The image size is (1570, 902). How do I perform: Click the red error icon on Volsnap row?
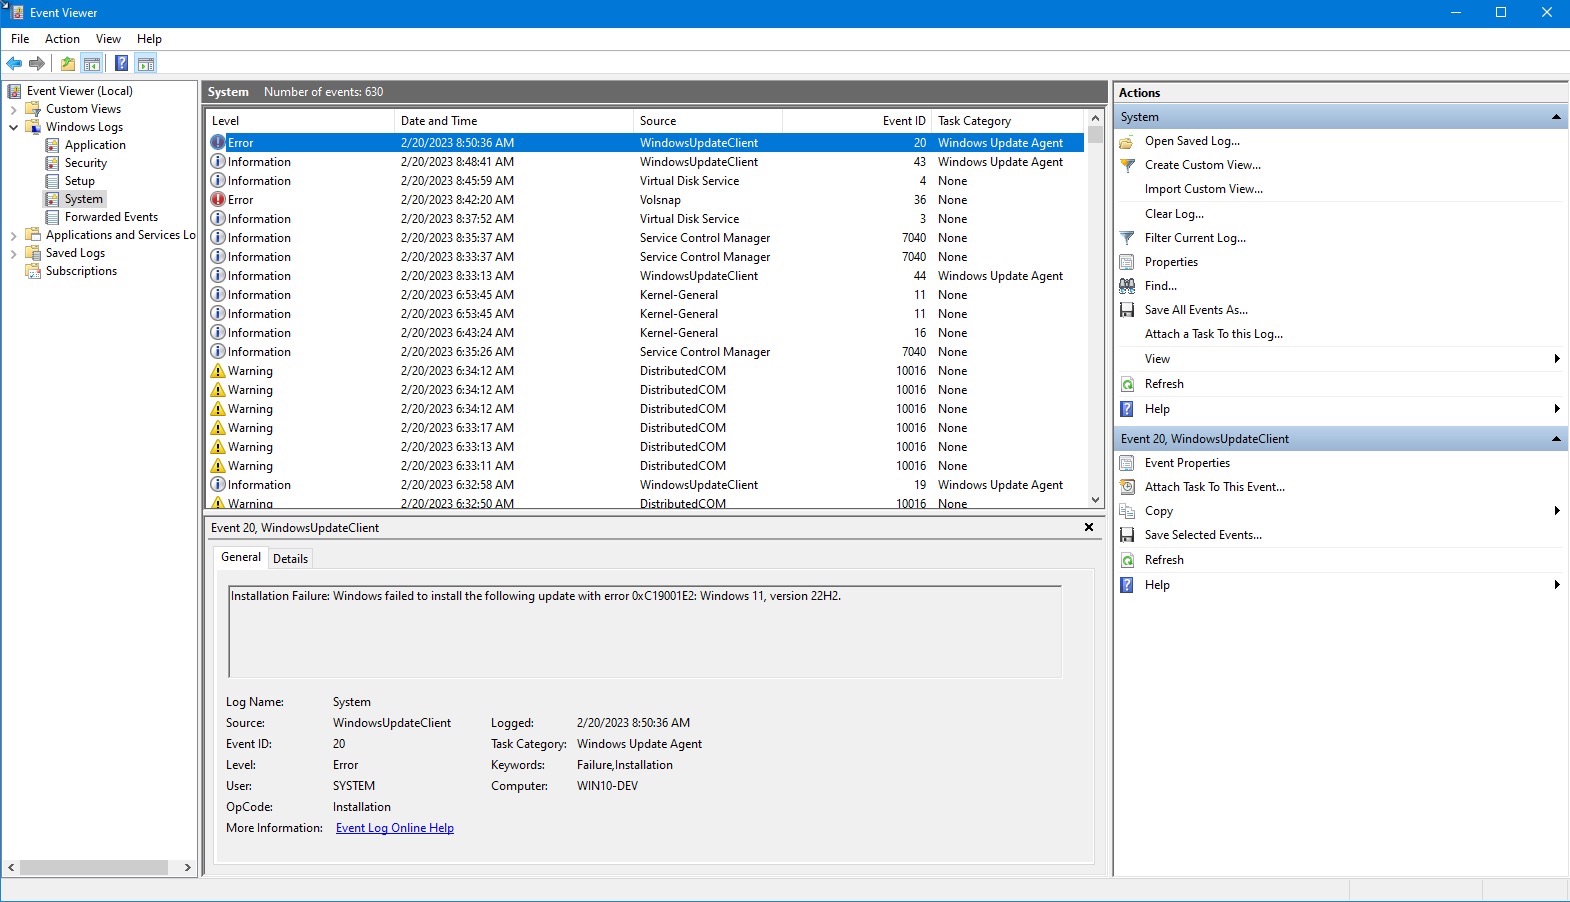pyautogui.click(x=218, y=200)
